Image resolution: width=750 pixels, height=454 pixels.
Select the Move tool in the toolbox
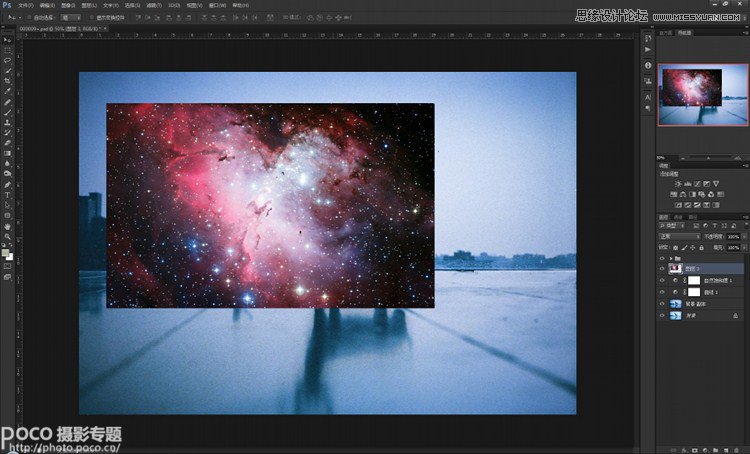(x=7, y=40)
